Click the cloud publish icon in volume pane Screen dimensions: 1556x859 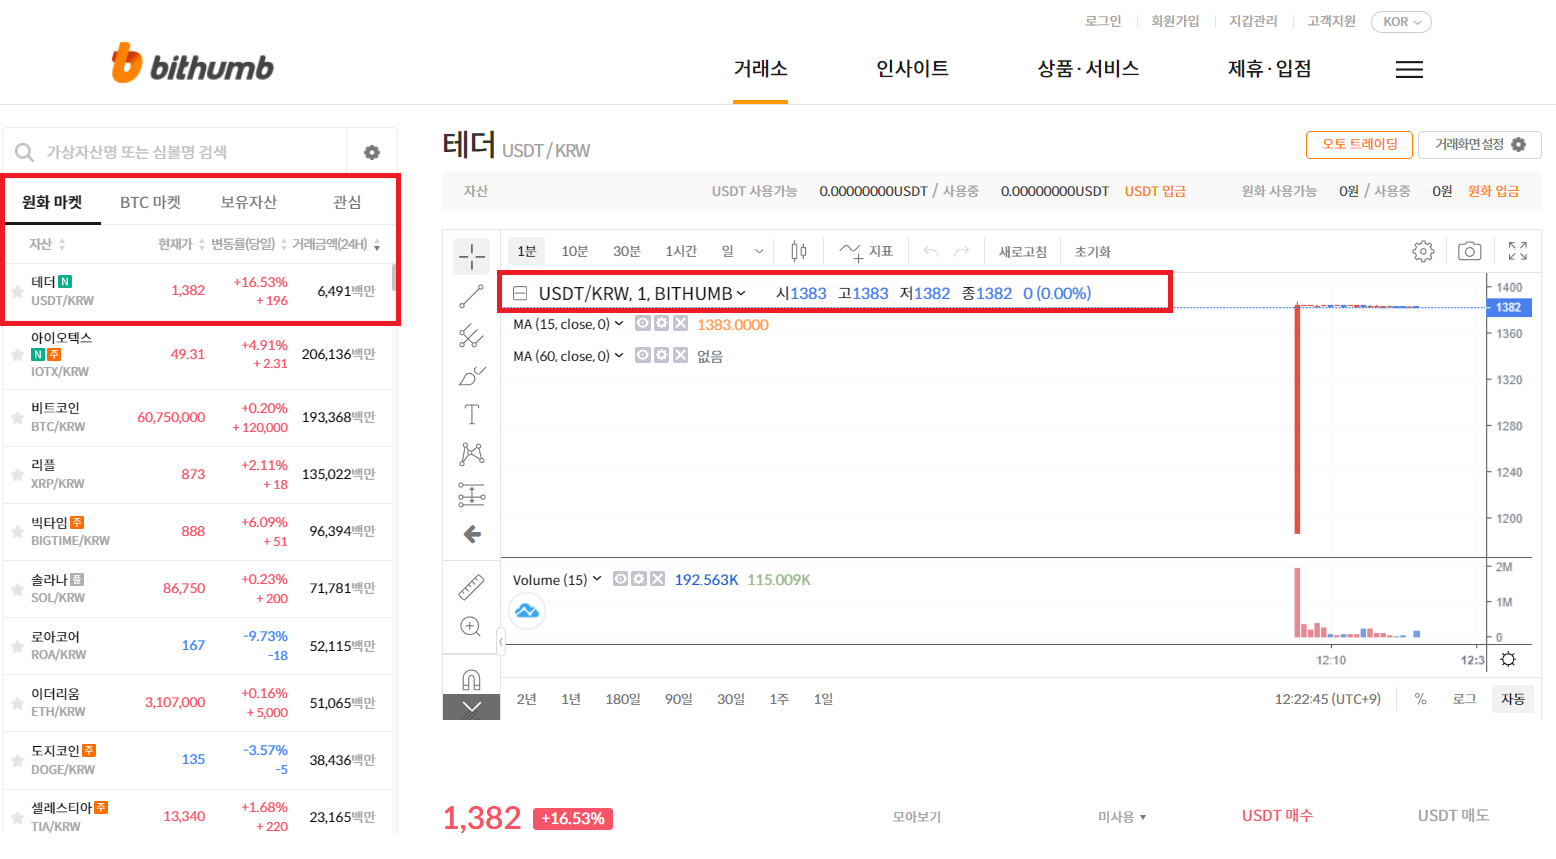click(x=527, y=611)
